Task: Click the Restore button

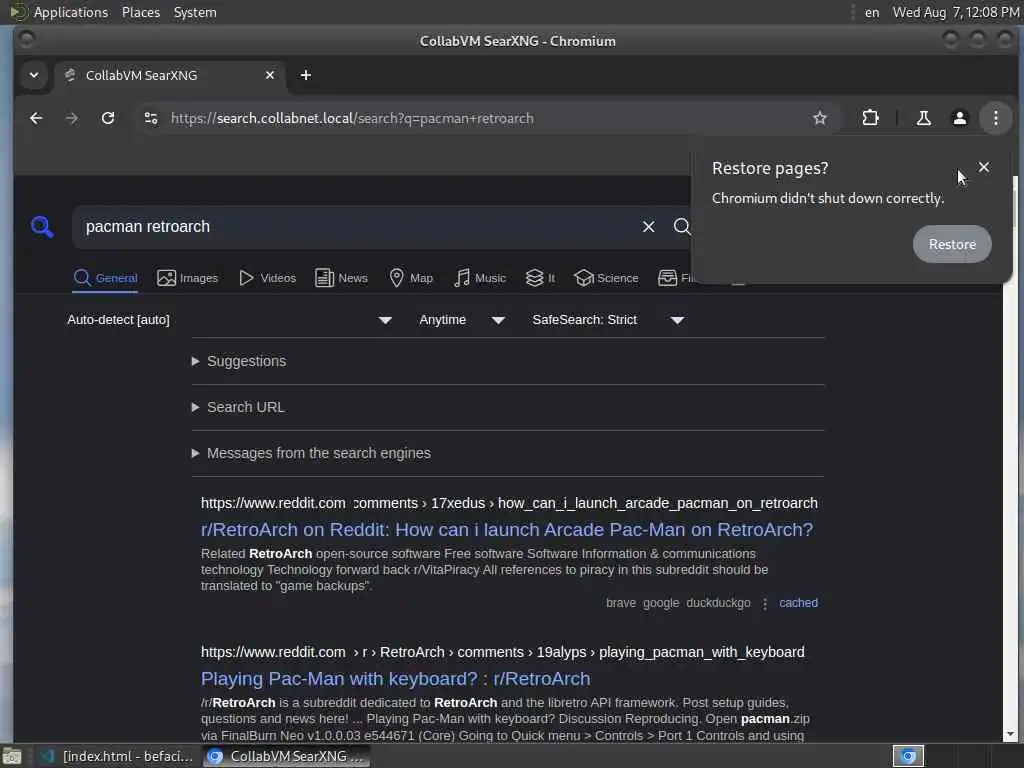Action: click(x=952, y=244)
